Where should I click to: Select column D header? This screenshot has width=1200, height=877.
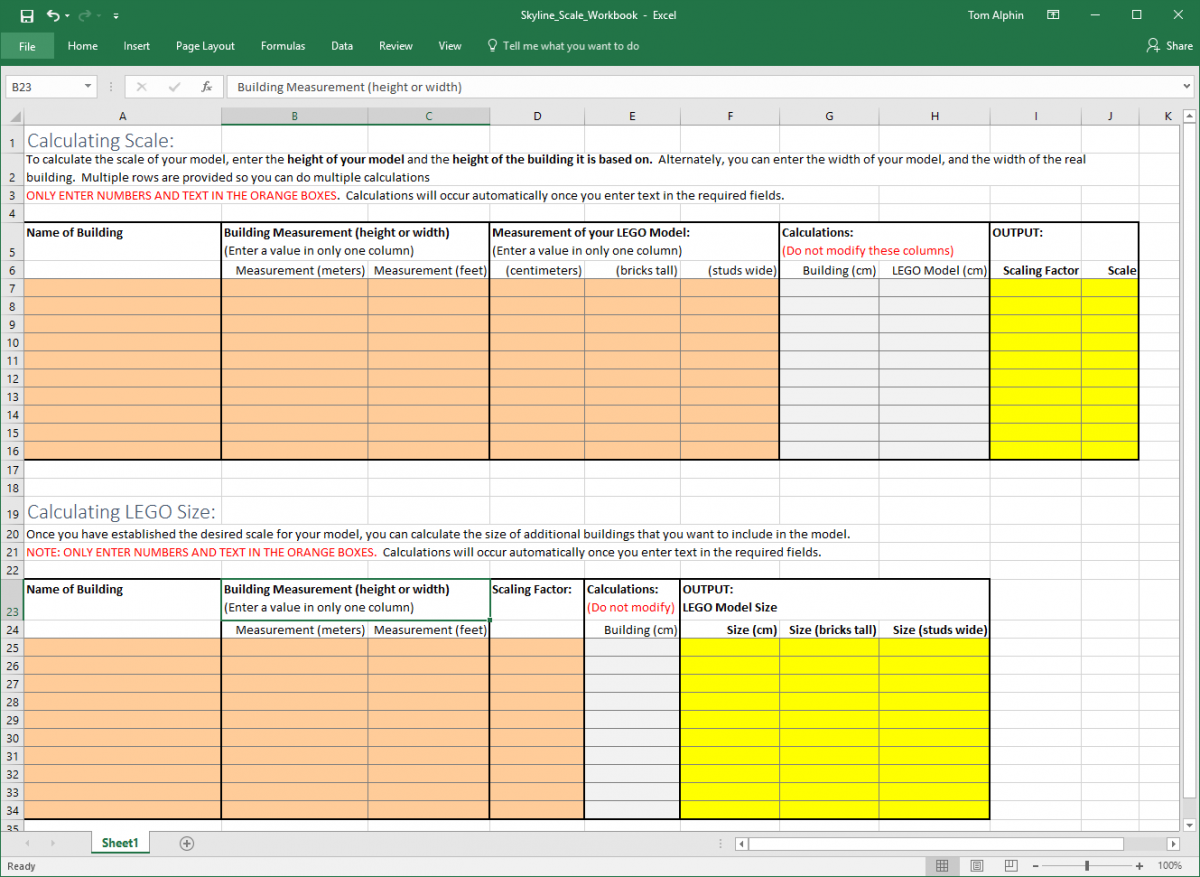(537, 116)
